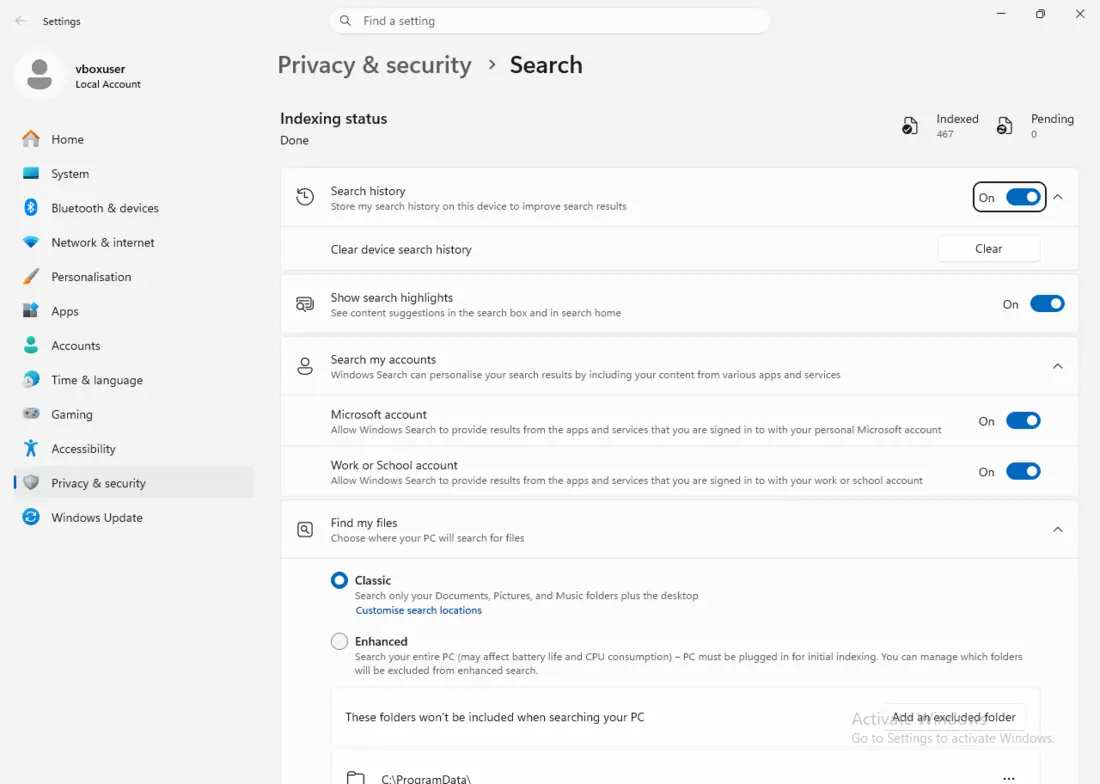1100x784 pixels.
Task: Open Accounts settings page
Action: tap(133, 345)
